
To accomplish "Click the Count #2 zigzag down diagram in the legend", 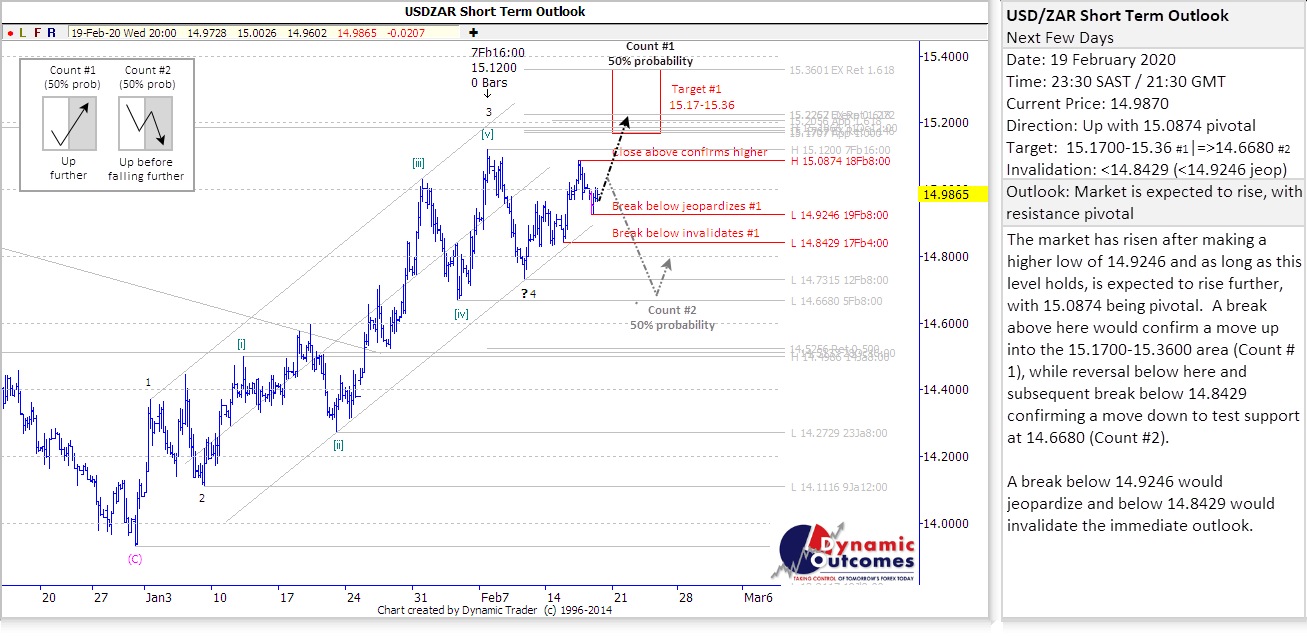I will click(145, 124).
